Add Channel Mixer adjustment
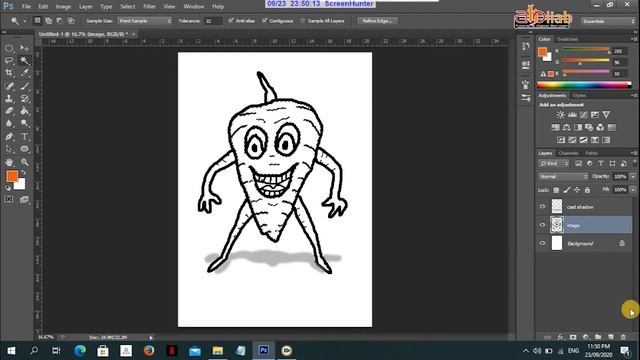 (600, 127)
